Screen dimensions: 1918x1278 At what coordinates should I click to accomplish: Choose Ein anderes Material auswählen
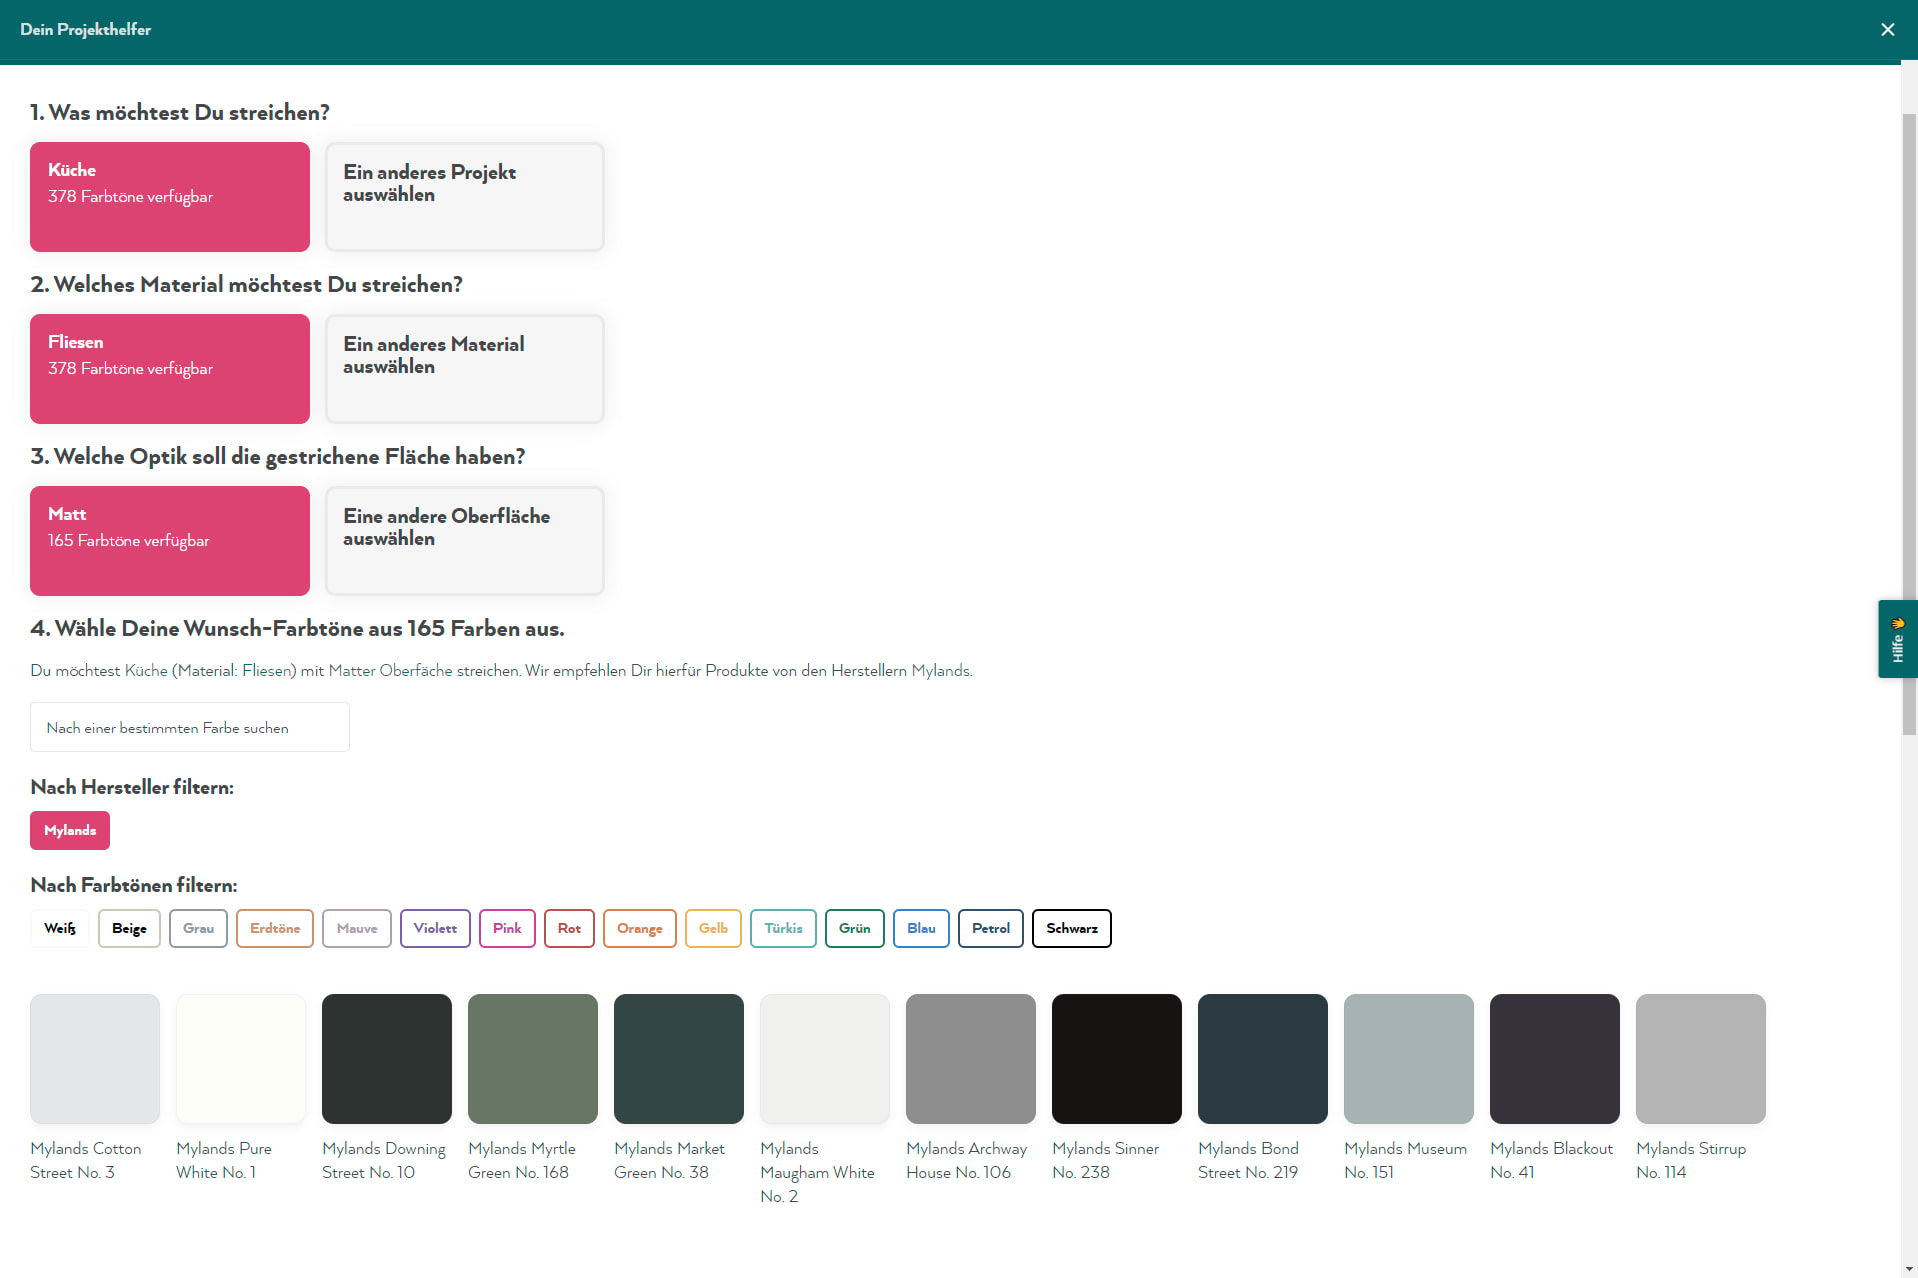(x=465, y=369)
